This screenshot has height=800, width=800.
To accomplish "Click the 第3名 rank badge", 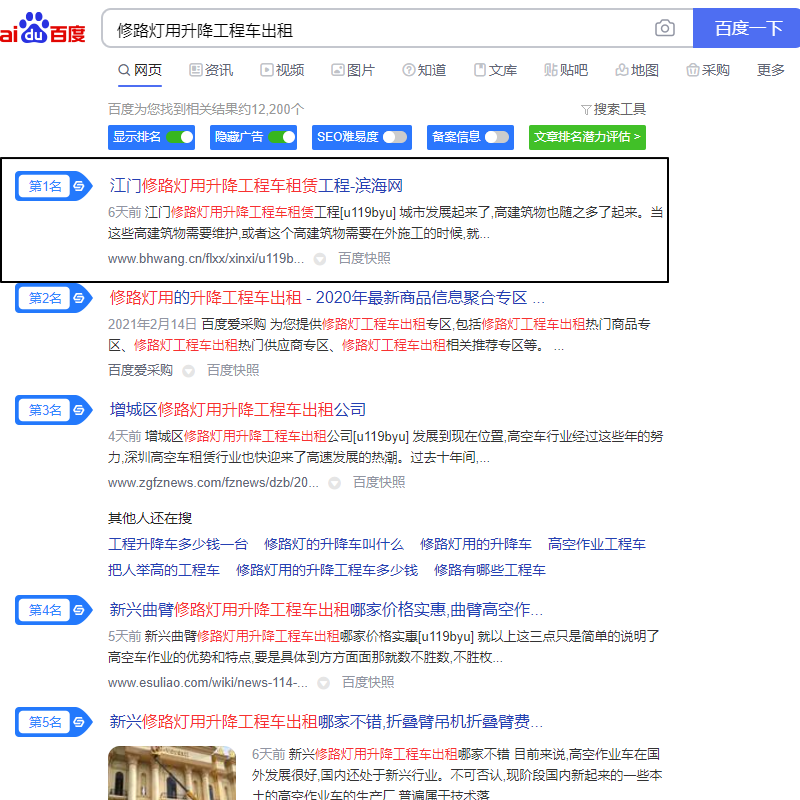I will coord(54,410).
